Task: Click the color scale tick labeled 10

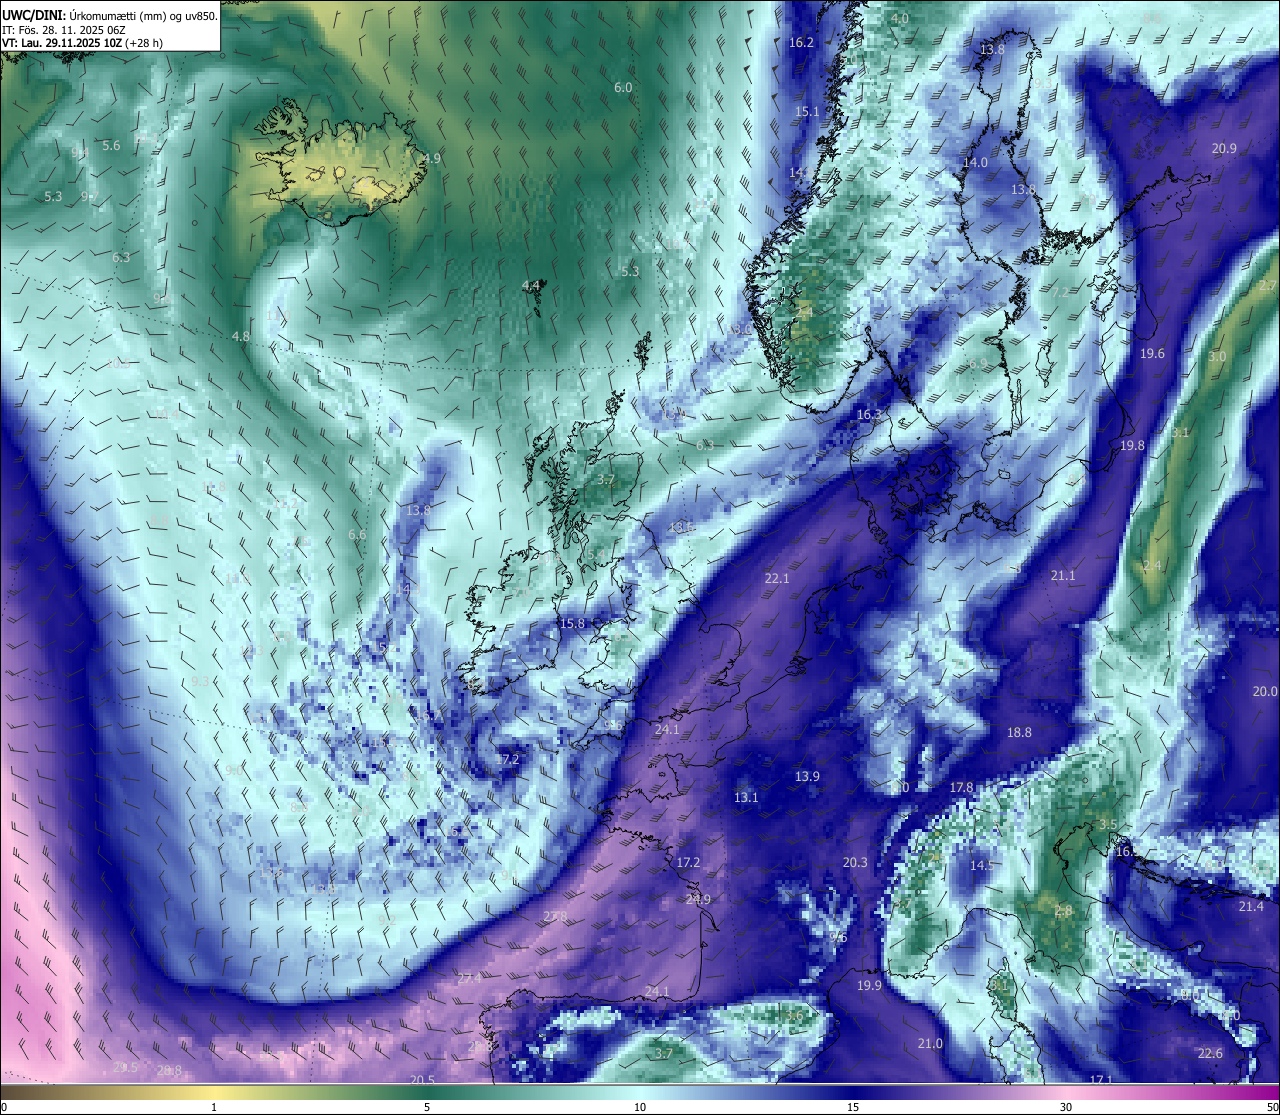Action: click(640, 1107)
